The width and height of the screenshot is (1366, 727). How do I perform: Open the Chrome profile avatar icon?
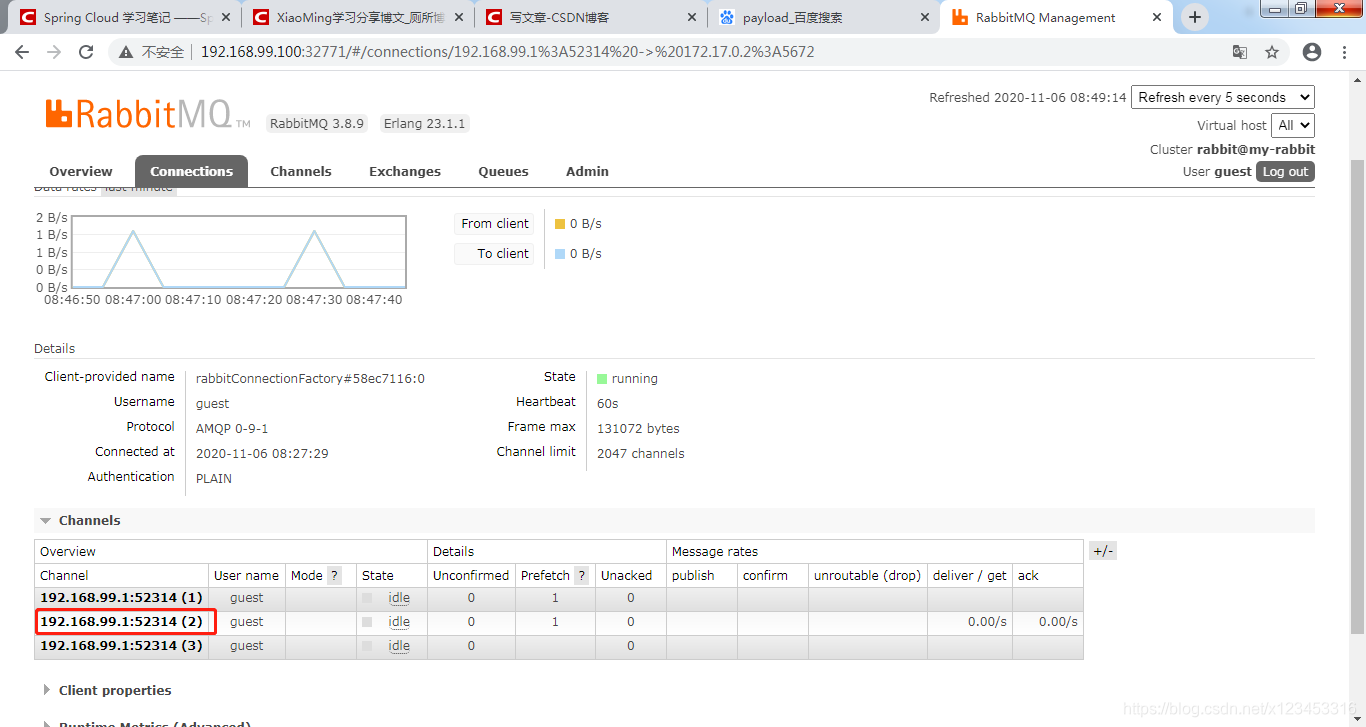coord(1312,52)
